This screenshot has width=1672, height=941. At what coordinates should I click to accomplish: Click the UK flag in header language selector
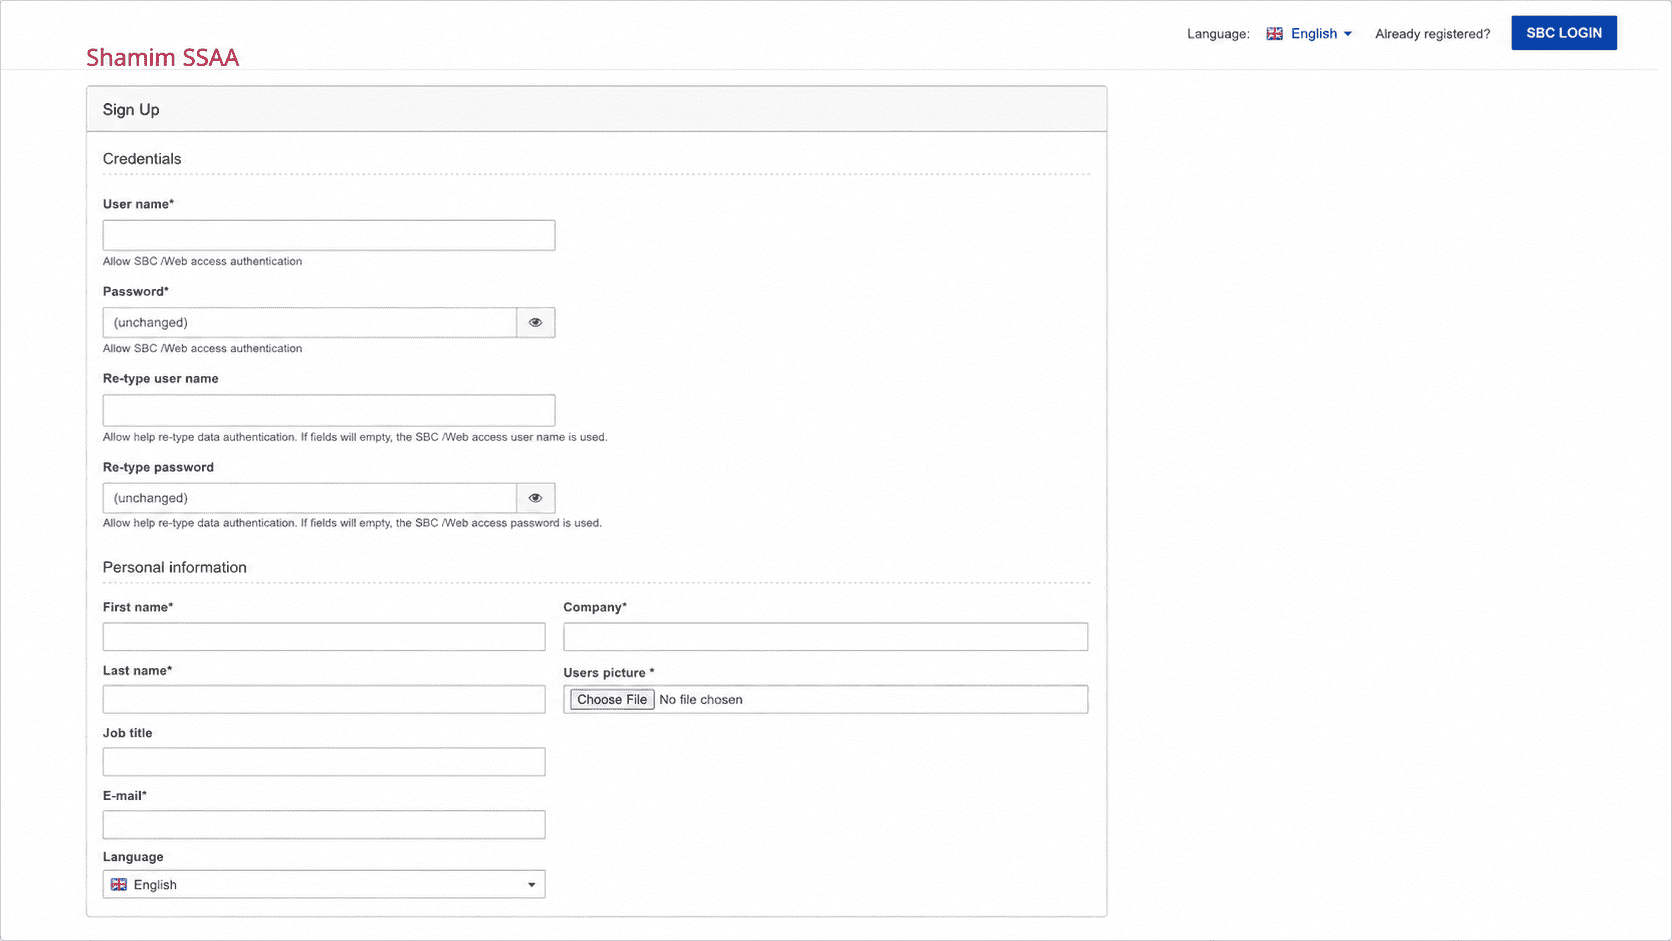tap(1274, 34)
